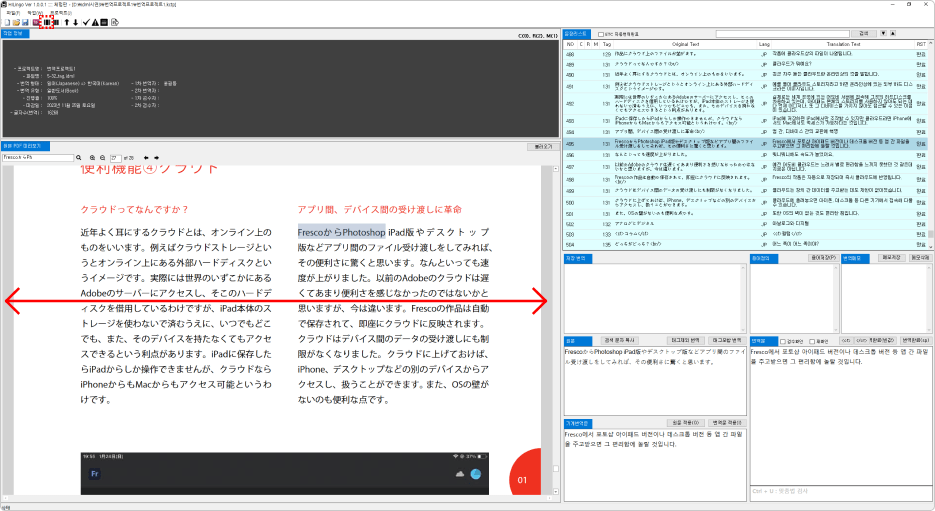The image size is (935, 511).
Task: Click the export document toolbar icon
Action: click(114, 22)
